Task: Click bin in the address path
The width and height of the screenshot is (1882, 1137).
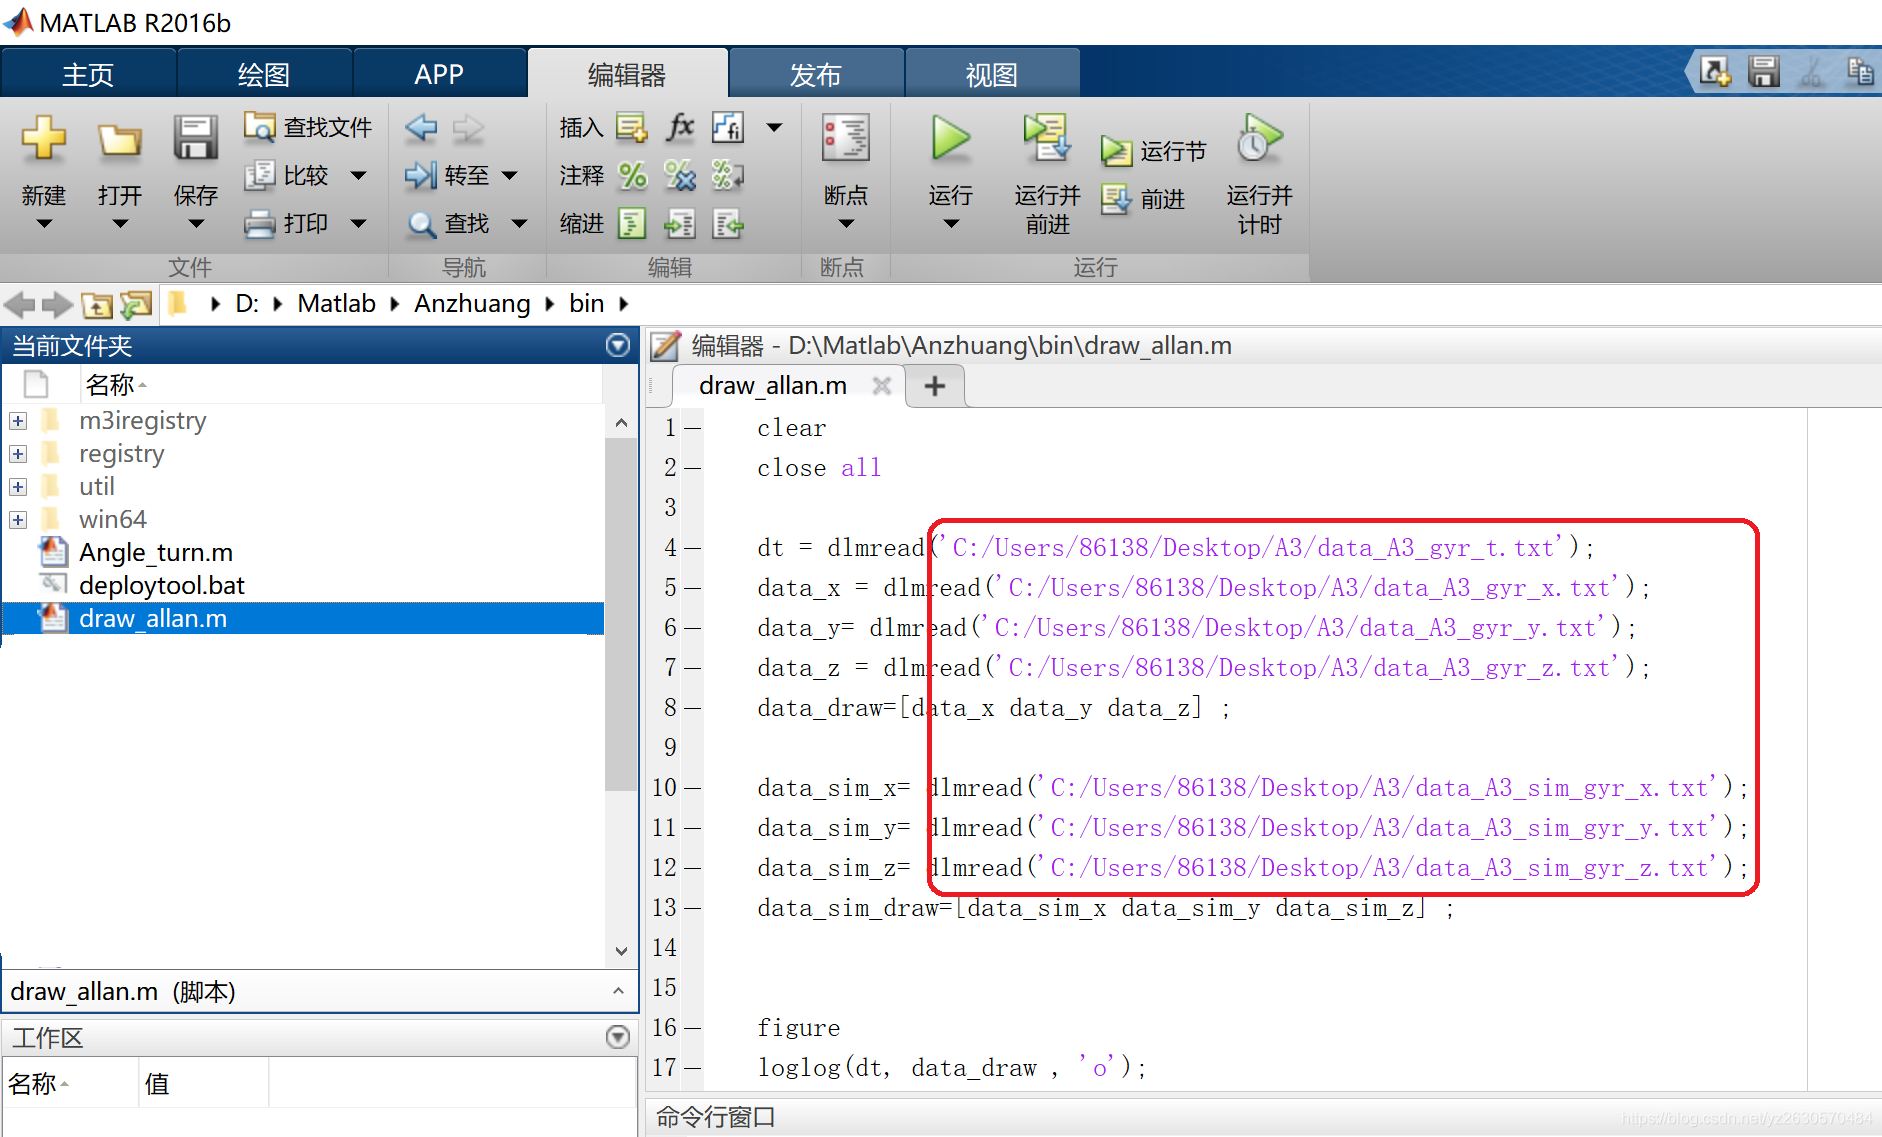Action: (586, 304)
